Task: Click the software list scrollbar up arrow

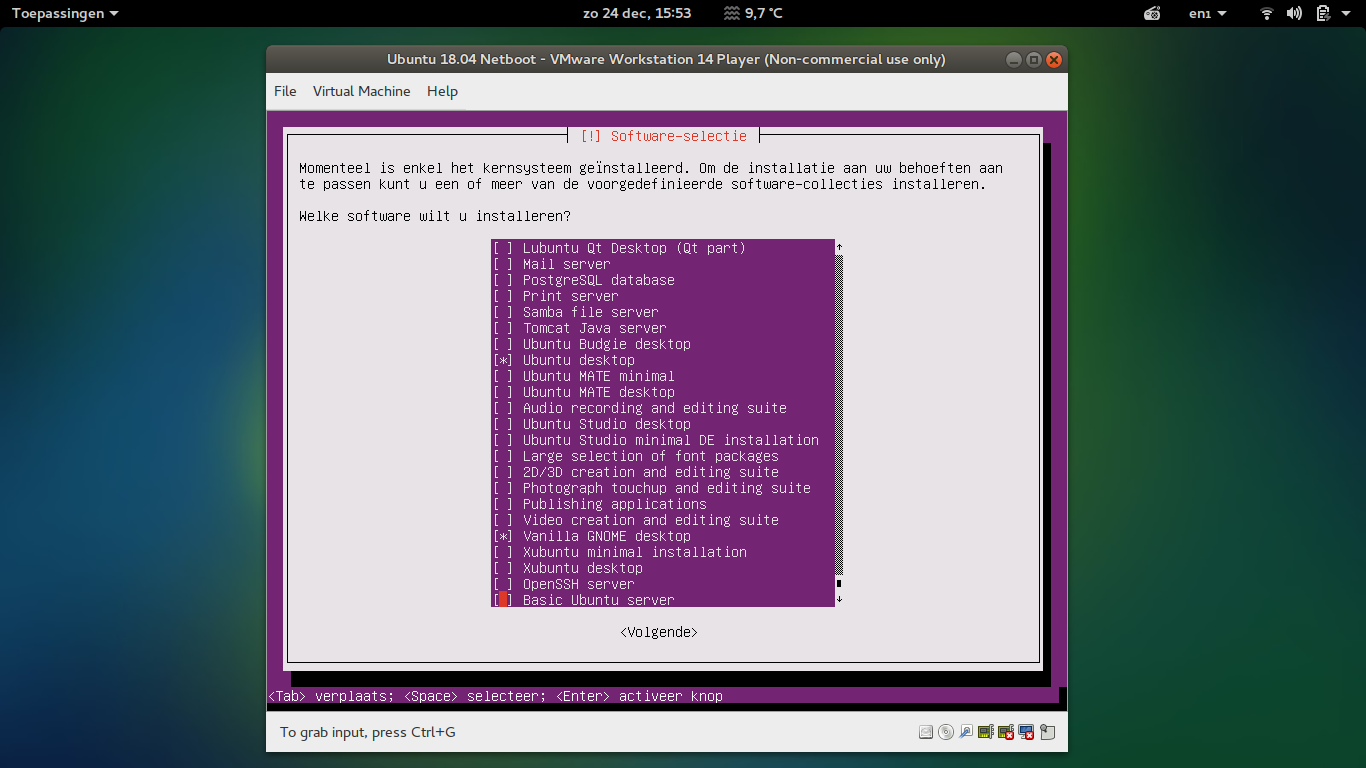Action: 839,247
